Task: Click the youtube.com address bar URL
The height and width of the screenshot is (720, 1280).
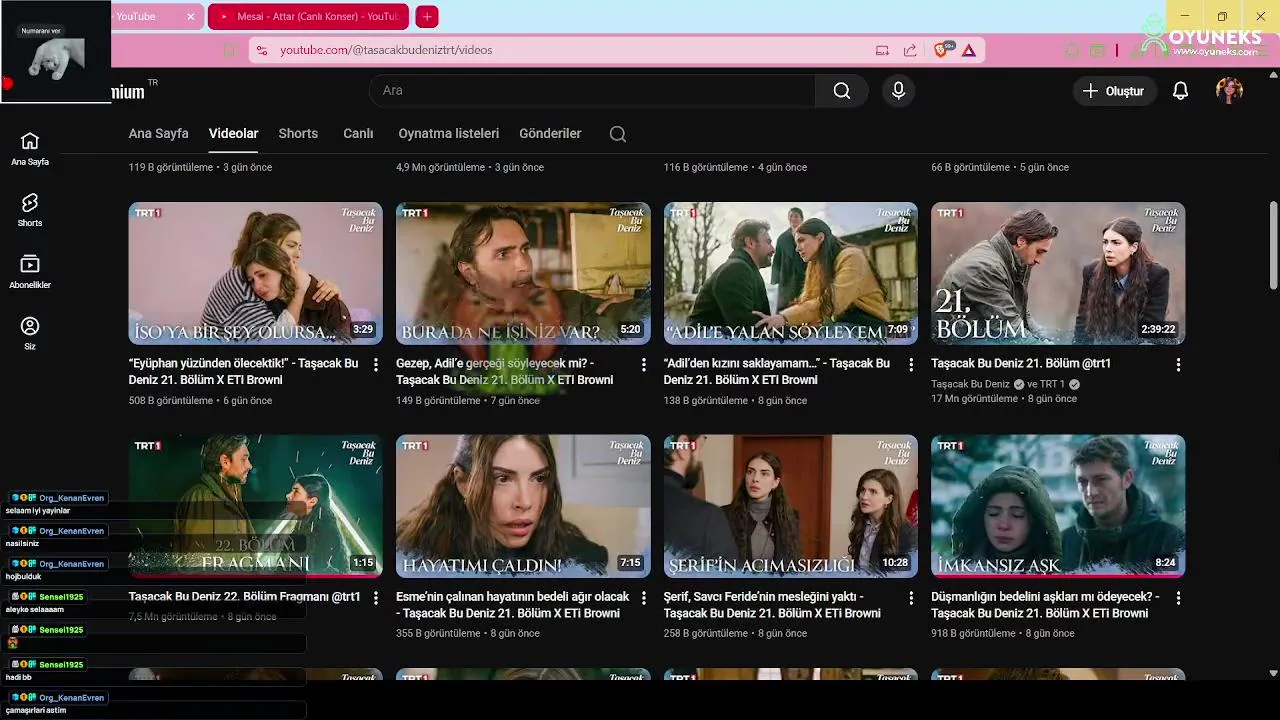Action: (386, 50)
